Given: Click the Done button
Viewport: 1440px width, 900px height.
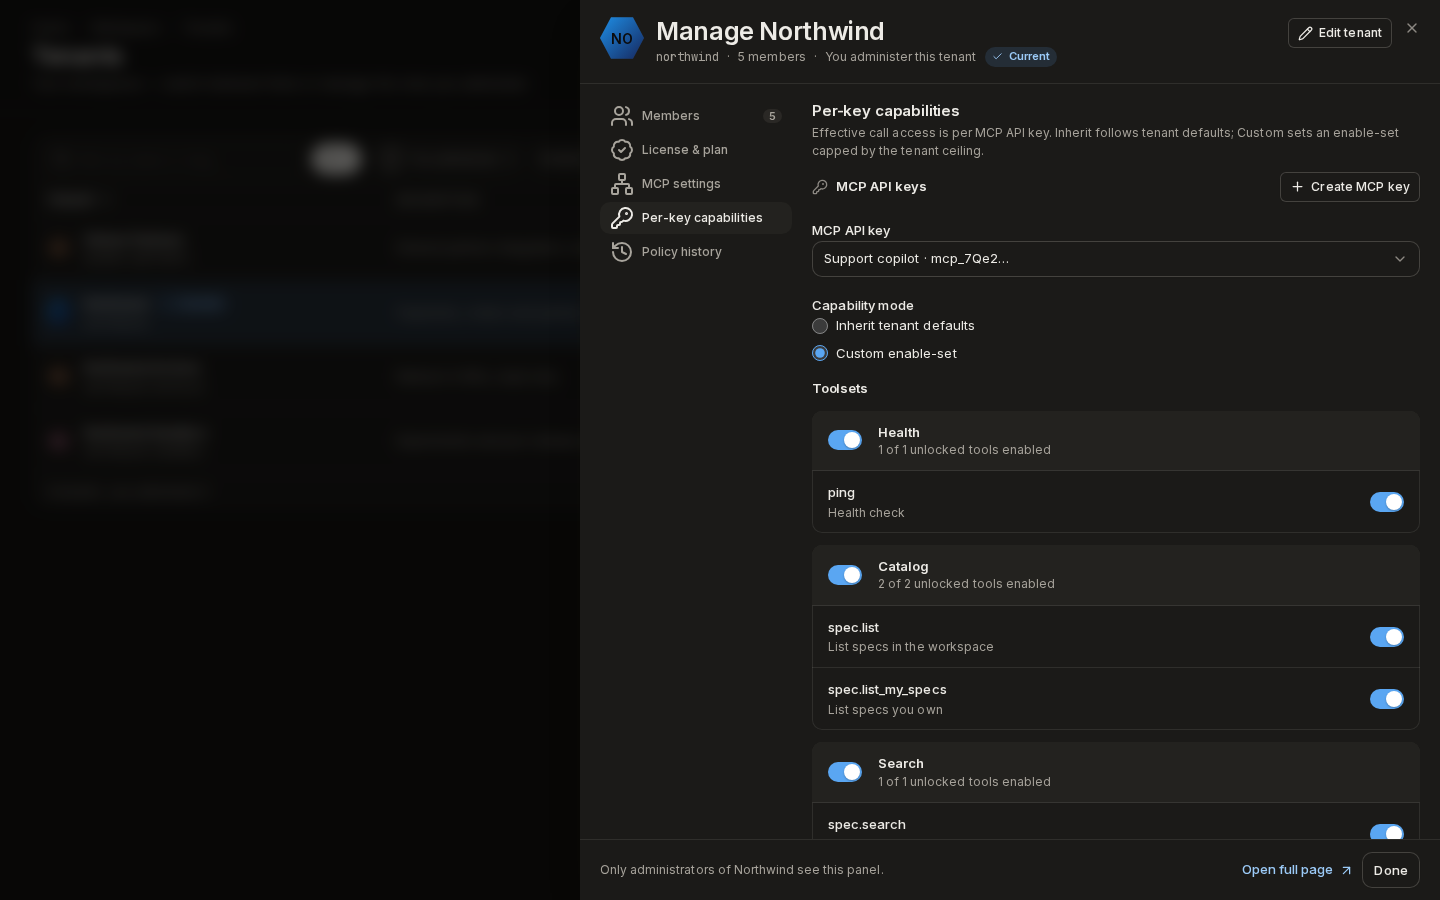Looking at the screenshot, I should point(1391,870).
